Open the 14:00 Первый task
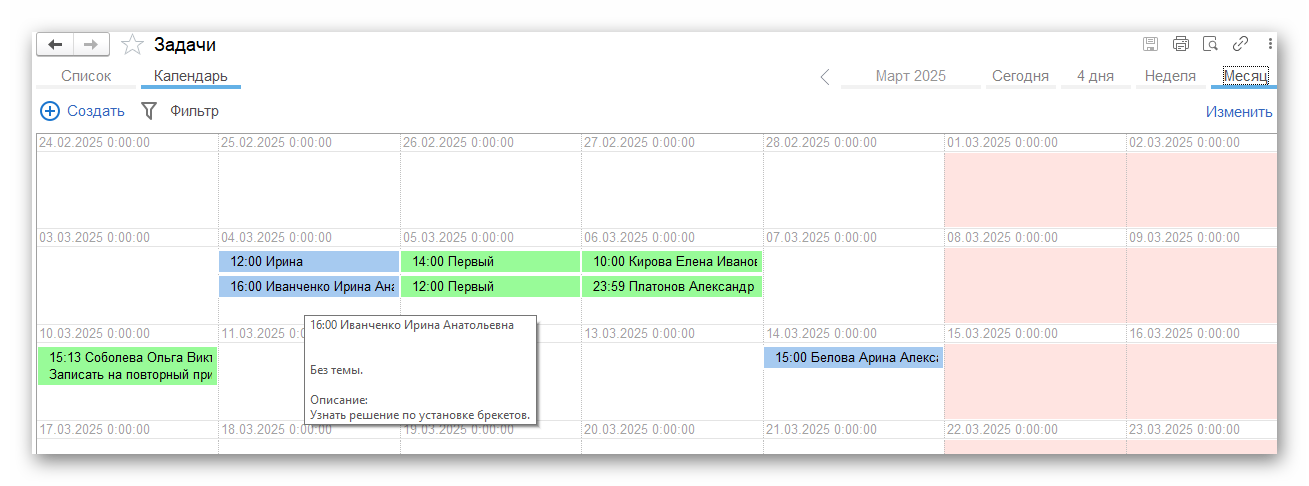The height and width of the screenshot is (486, 1309). point(490,261)
